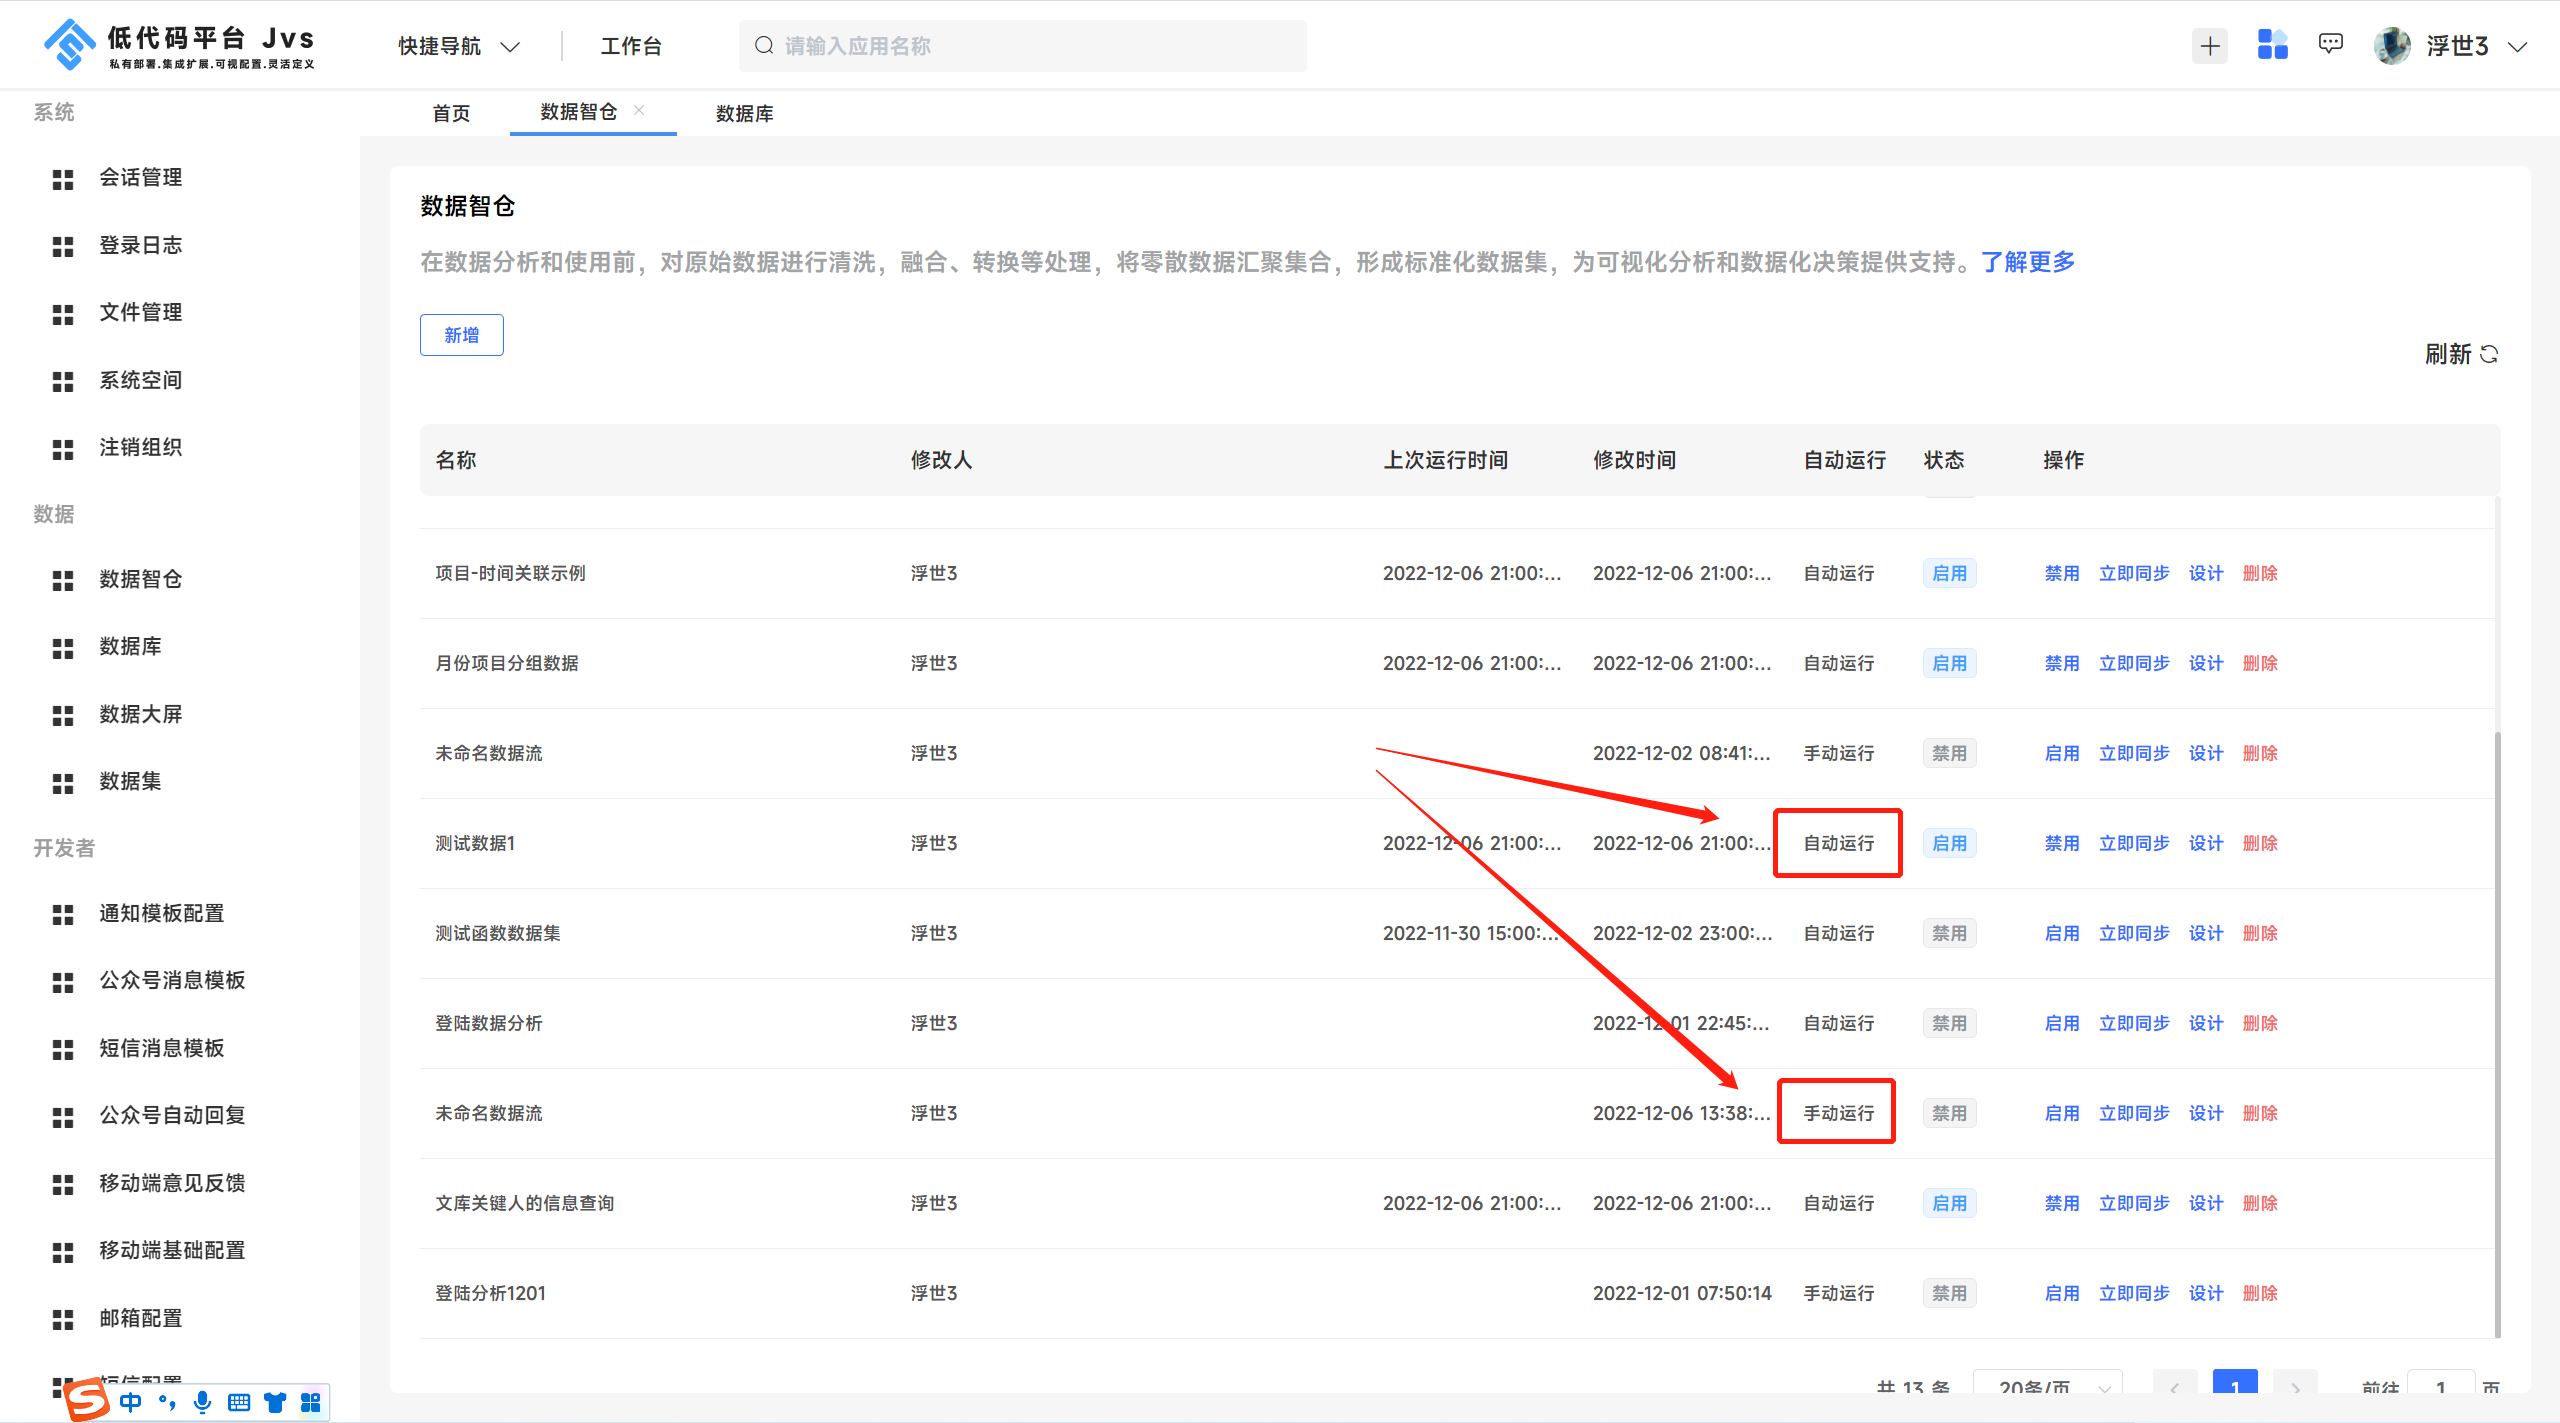Open 数据大屏 in the sidebar
The width and height of the screenshot is (2560, 1423).
click(140, 714)
